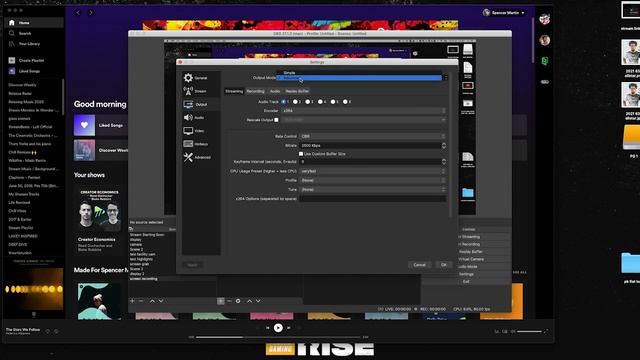This screenshot has height=360, width=640.
Task: Add a scene with OBS plus icon
Action: point(132,301)
